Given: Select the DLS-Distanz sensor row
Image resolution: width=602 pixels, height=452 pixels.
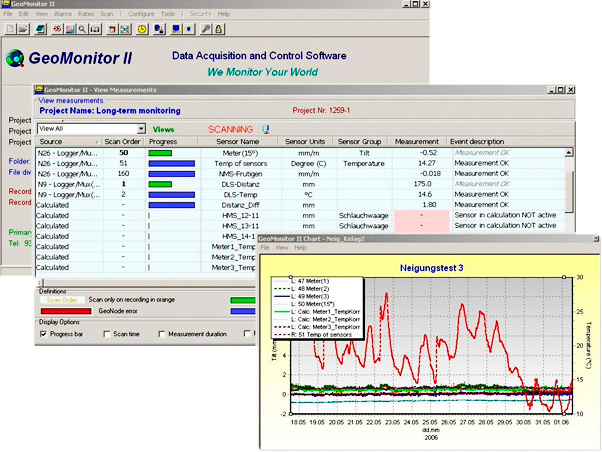Looking at the screenshot, I should click(x=300, y=184).
